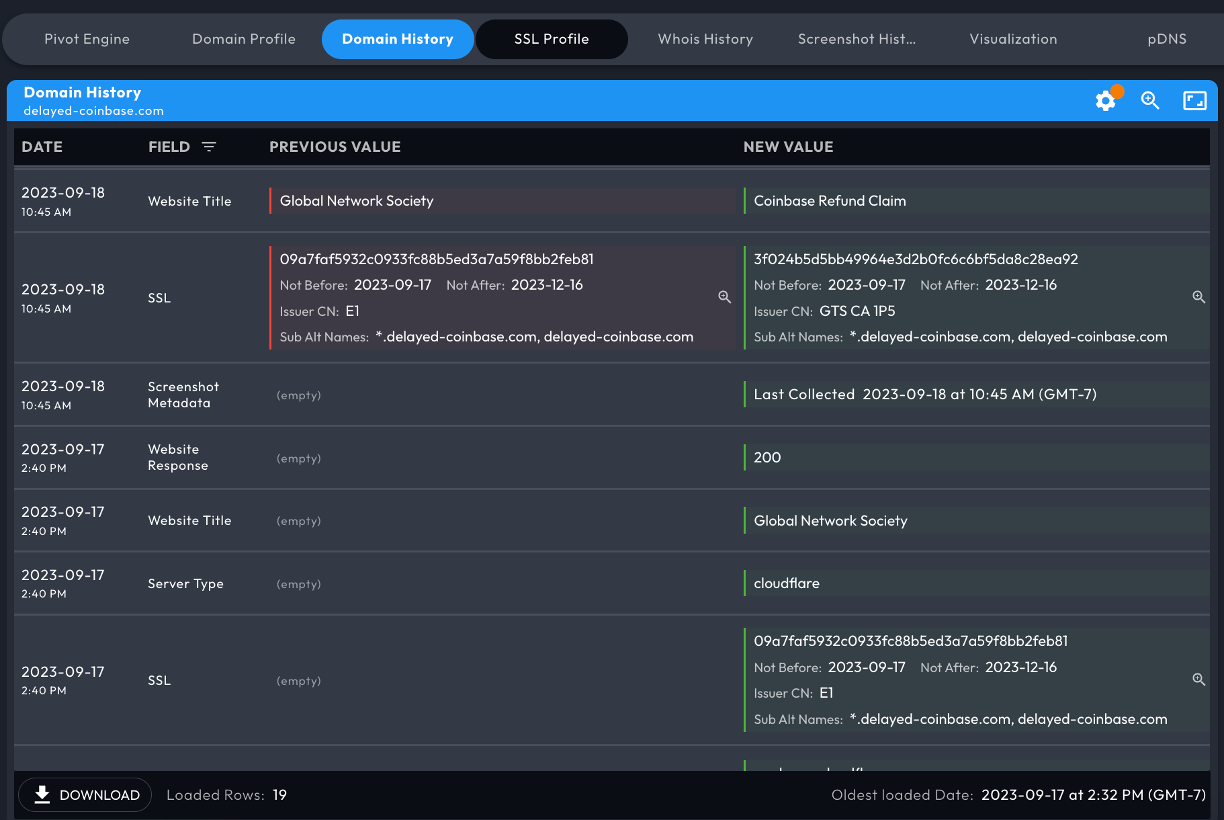
Task: Expand Domain History panel to fullscreen
Action: point(1195,100)
